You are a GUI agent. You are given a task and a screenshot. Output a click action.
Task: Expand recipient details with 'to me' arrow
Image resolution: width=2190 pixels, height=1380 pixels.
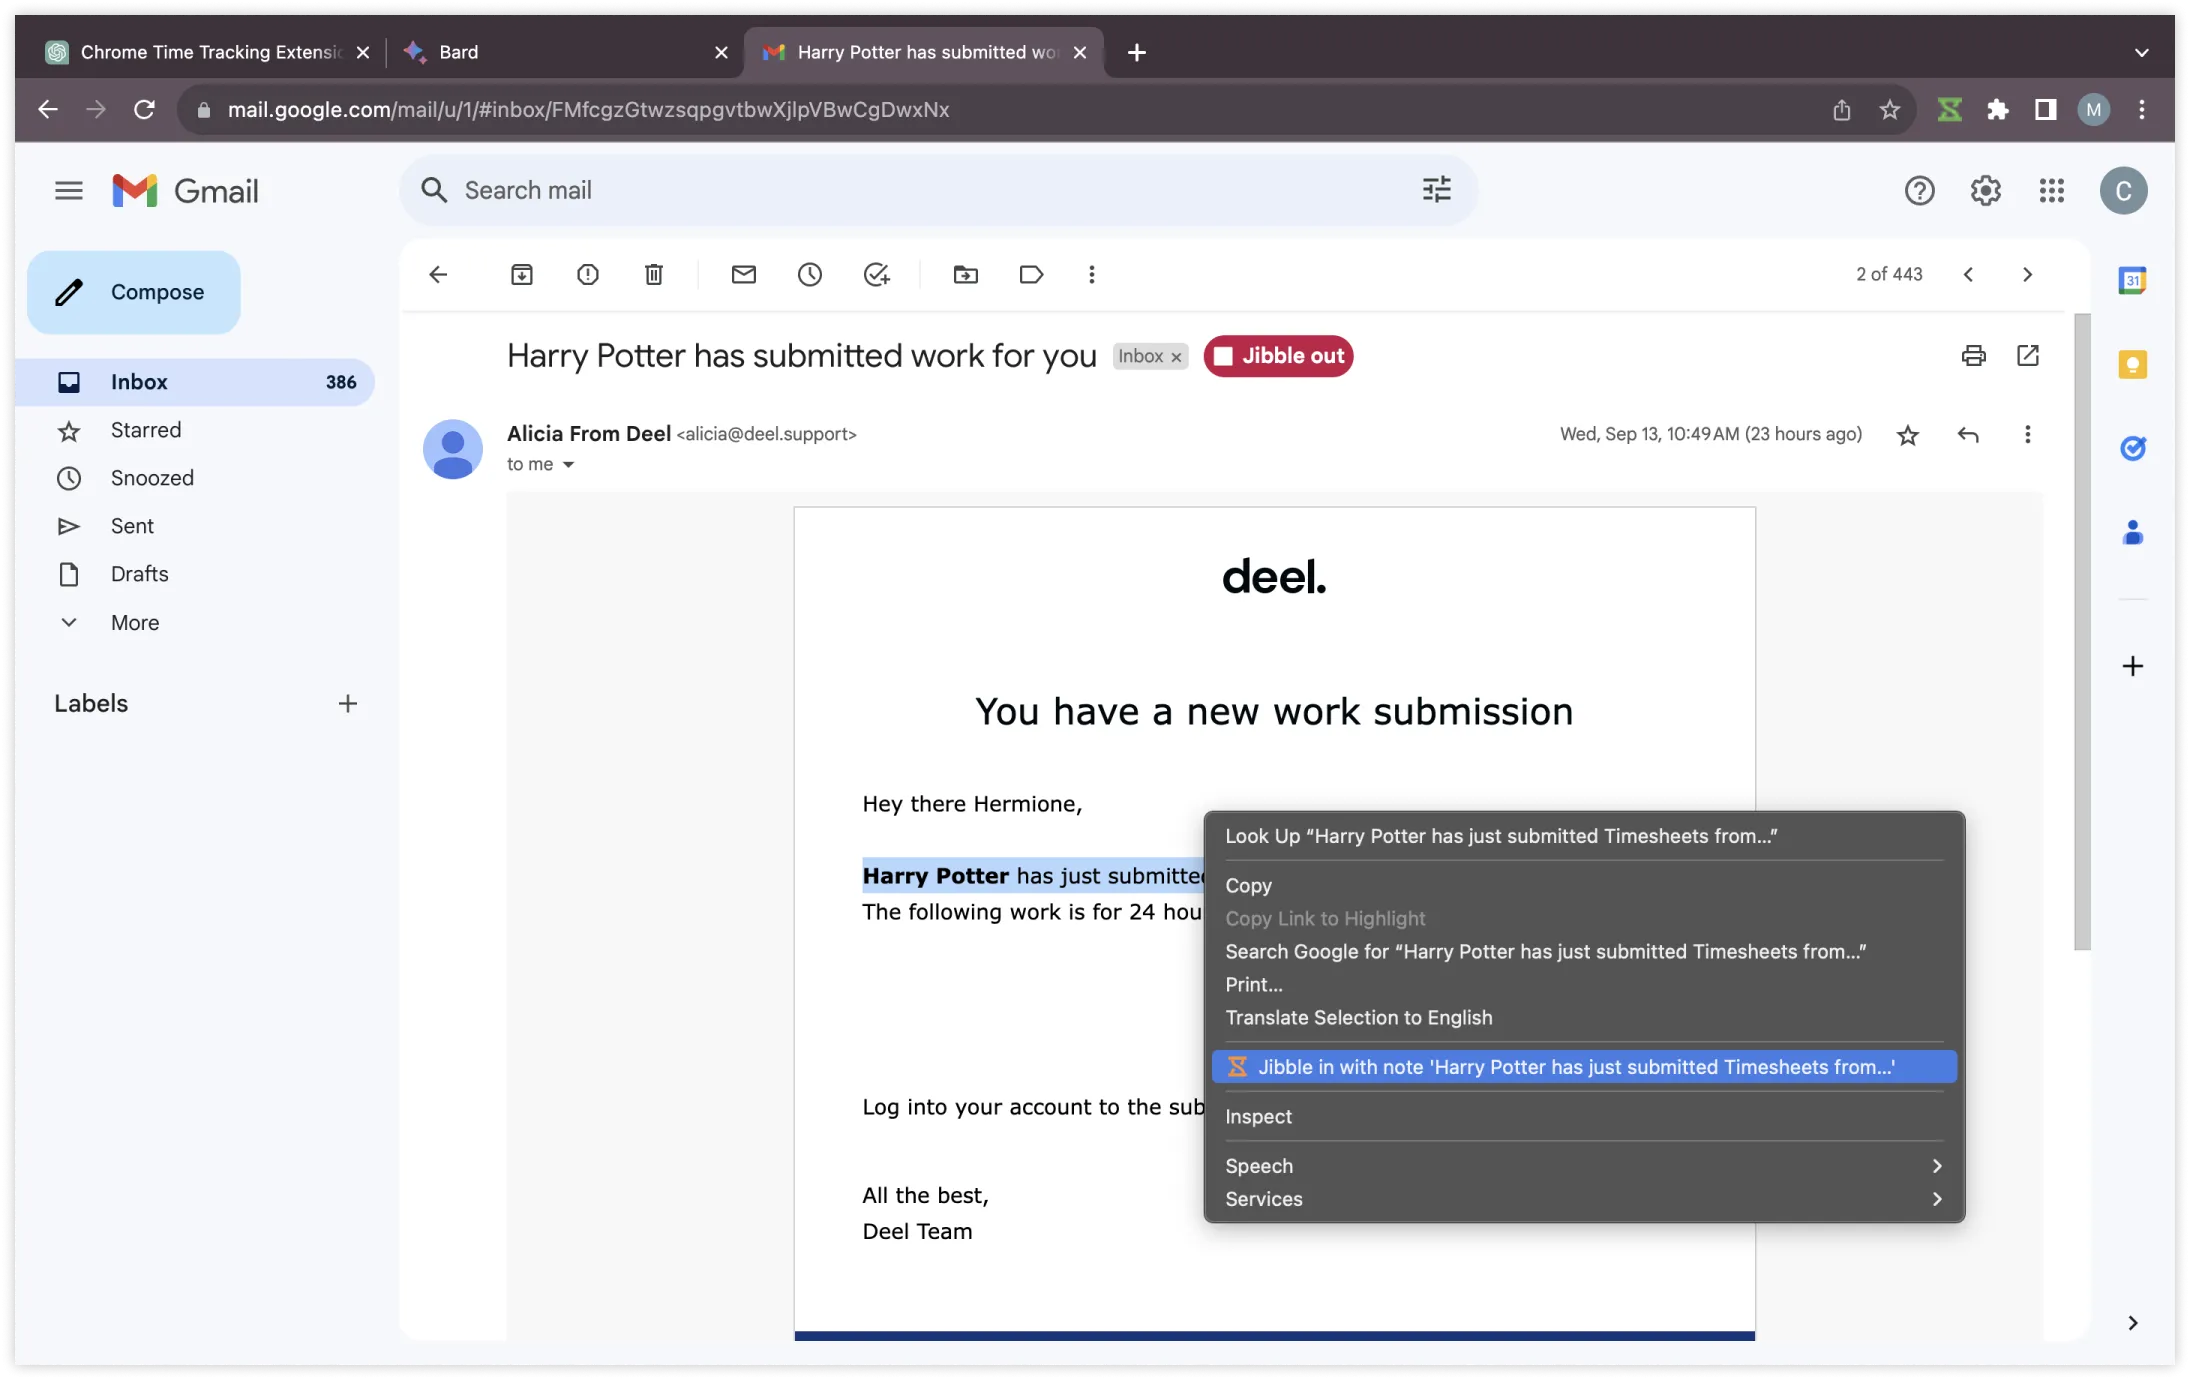[569, 464]
